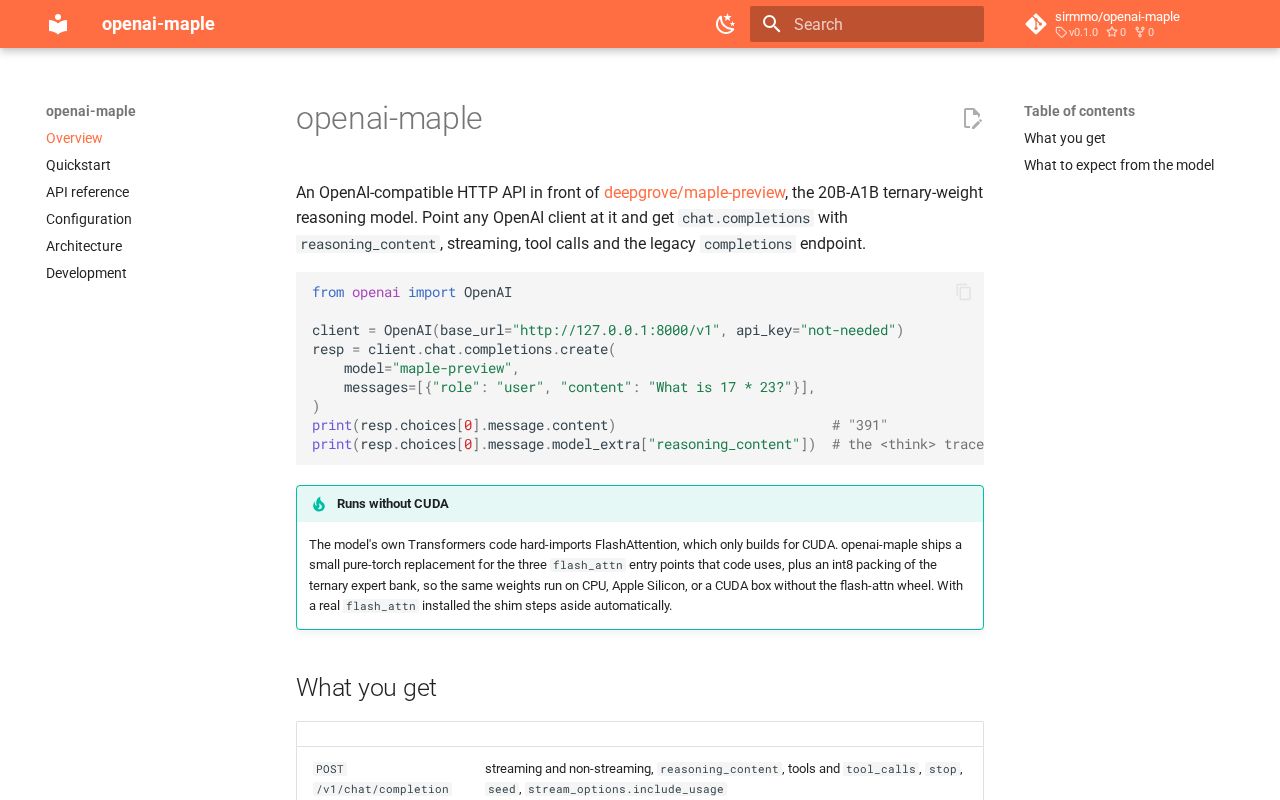Follow the deepgrove/maple-preview link
The height and width of the screenshot is (800, 1280).
click(x=695, y=192)
